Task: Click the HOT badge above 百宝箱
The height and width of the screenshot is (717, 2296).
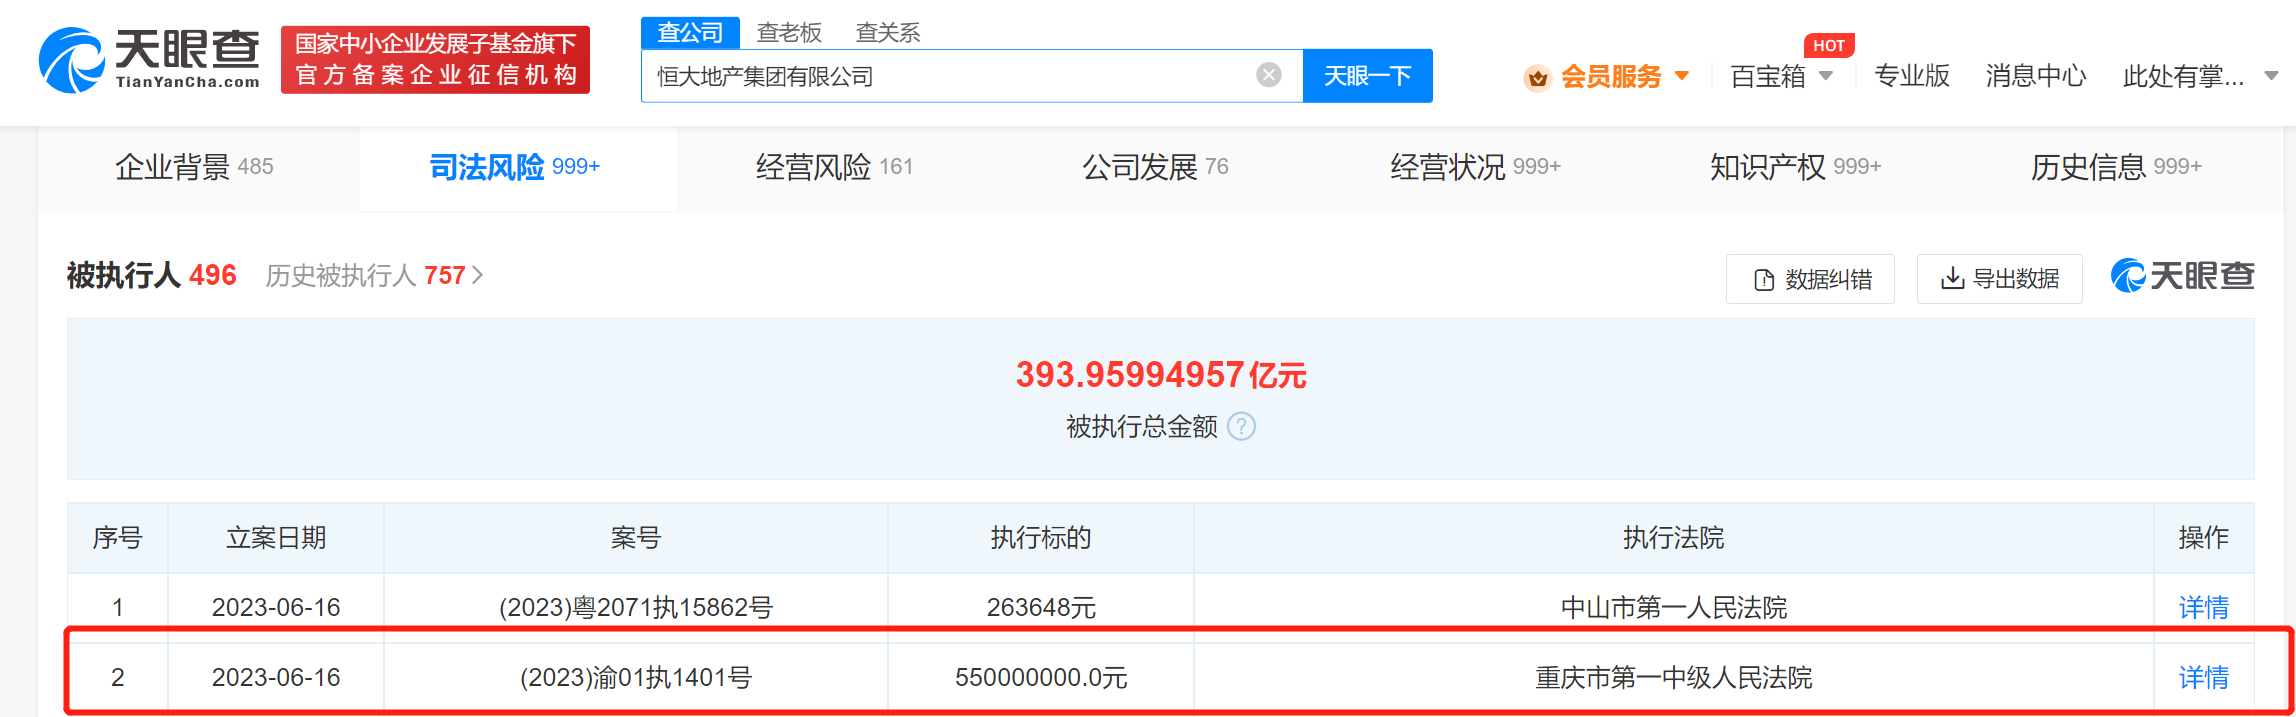Action: click(1829, 45)
